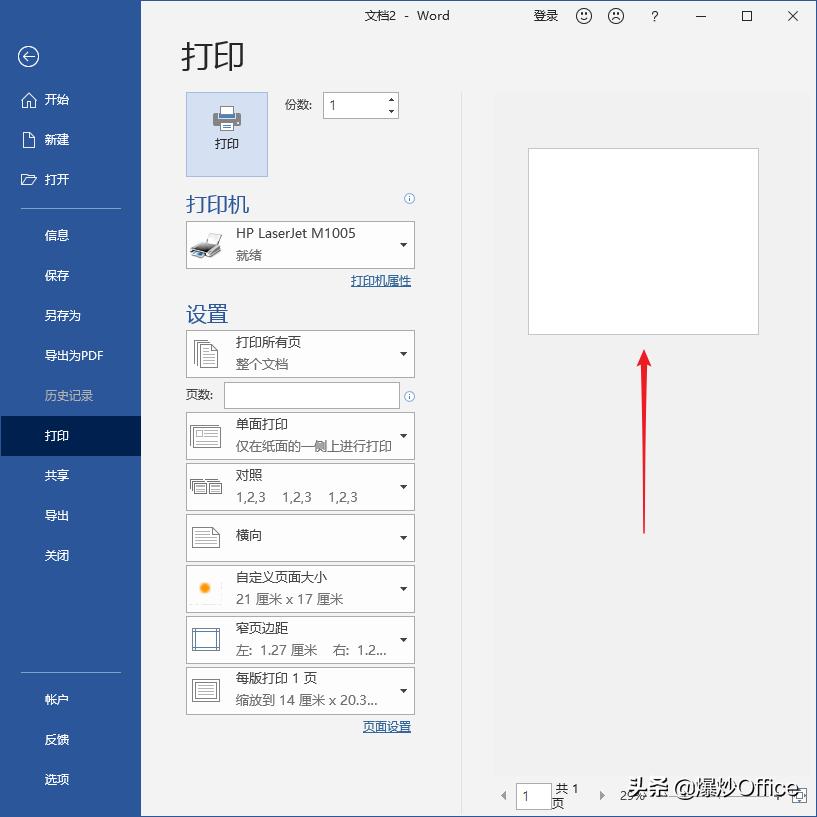The width and height of the screenshot is (817, 817).
Task: Click the back arrow to leave Backstage view
Action: 28,57
